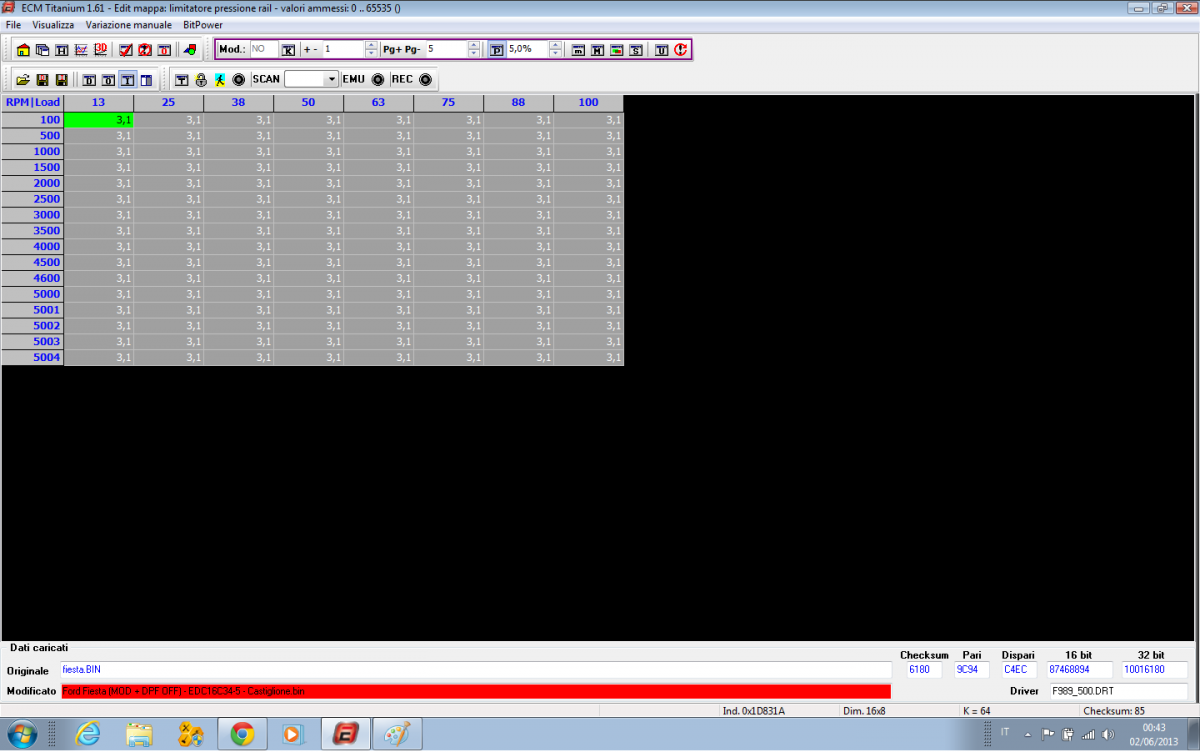Select the Load 100 column header
1200x752 pixels.
coord(588,103)
